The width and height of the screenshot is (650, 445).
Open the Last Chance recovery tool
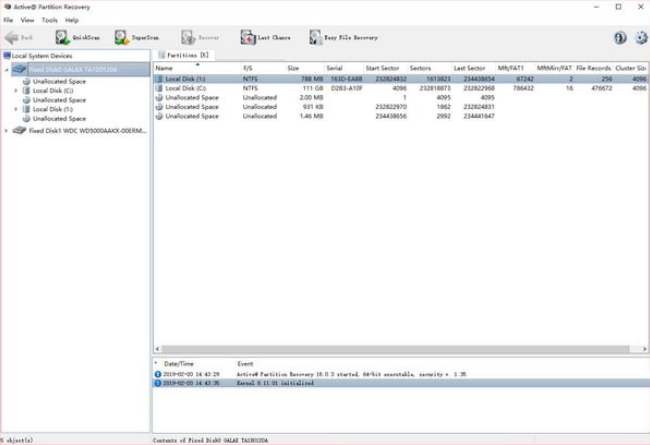265,38
